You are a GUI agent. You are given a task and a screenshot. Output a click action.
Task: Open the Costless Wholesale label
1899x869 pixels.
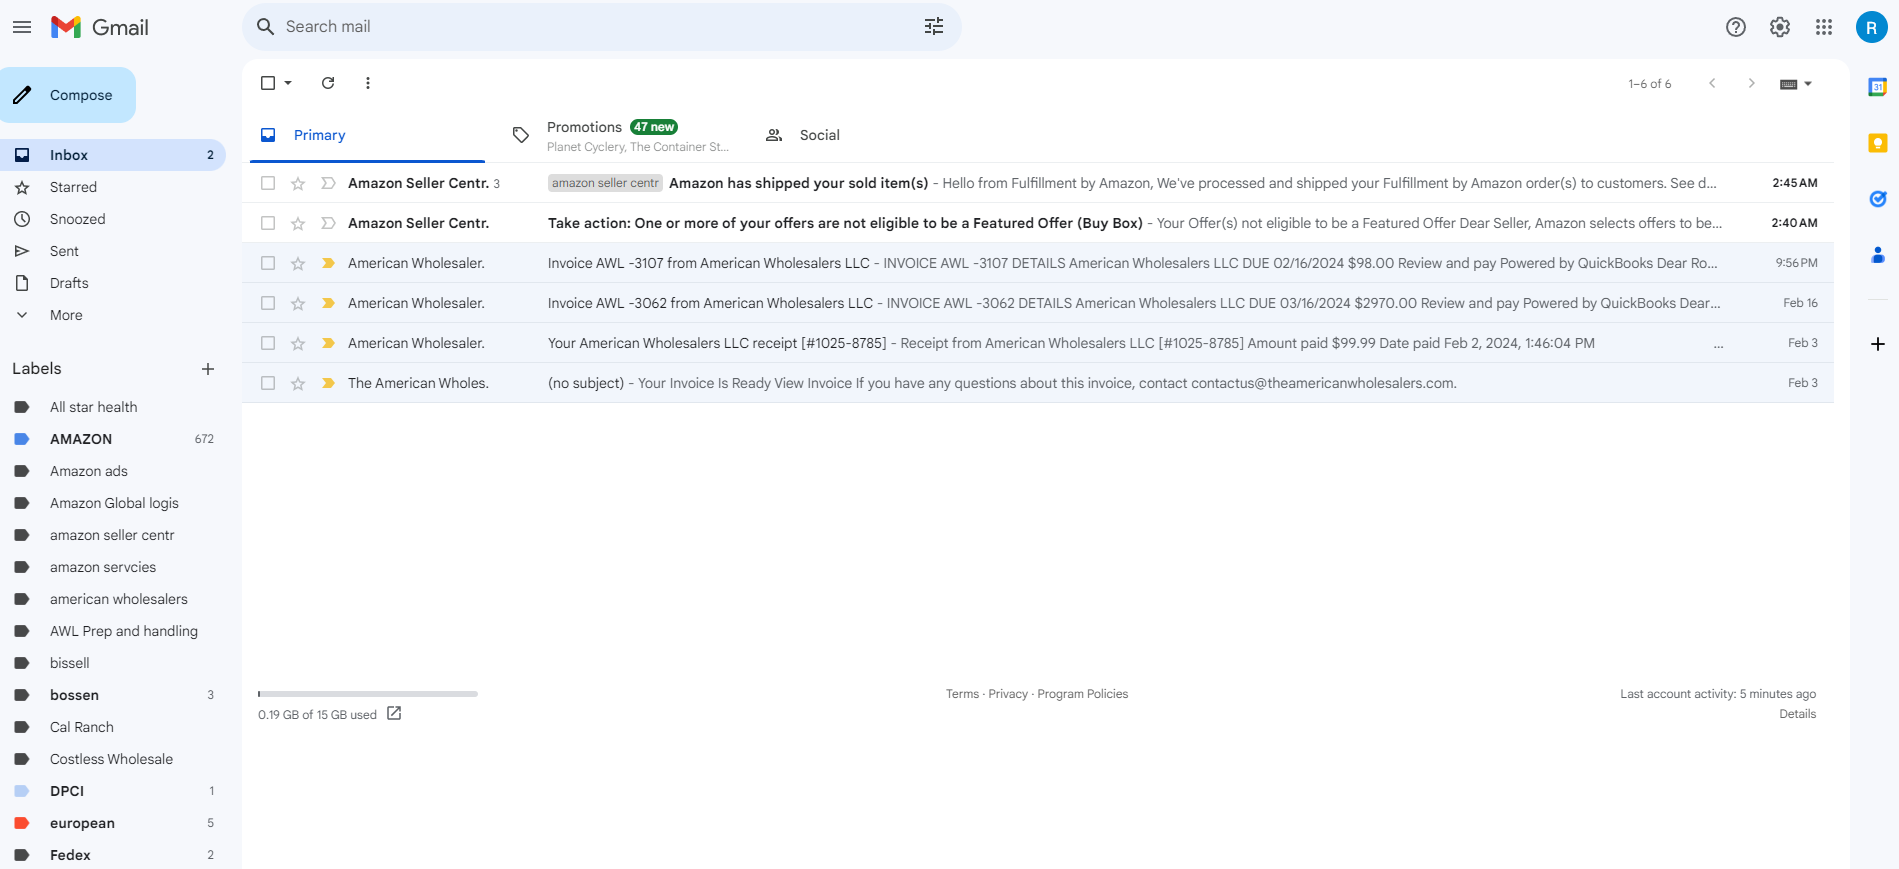tap(113, 759)
